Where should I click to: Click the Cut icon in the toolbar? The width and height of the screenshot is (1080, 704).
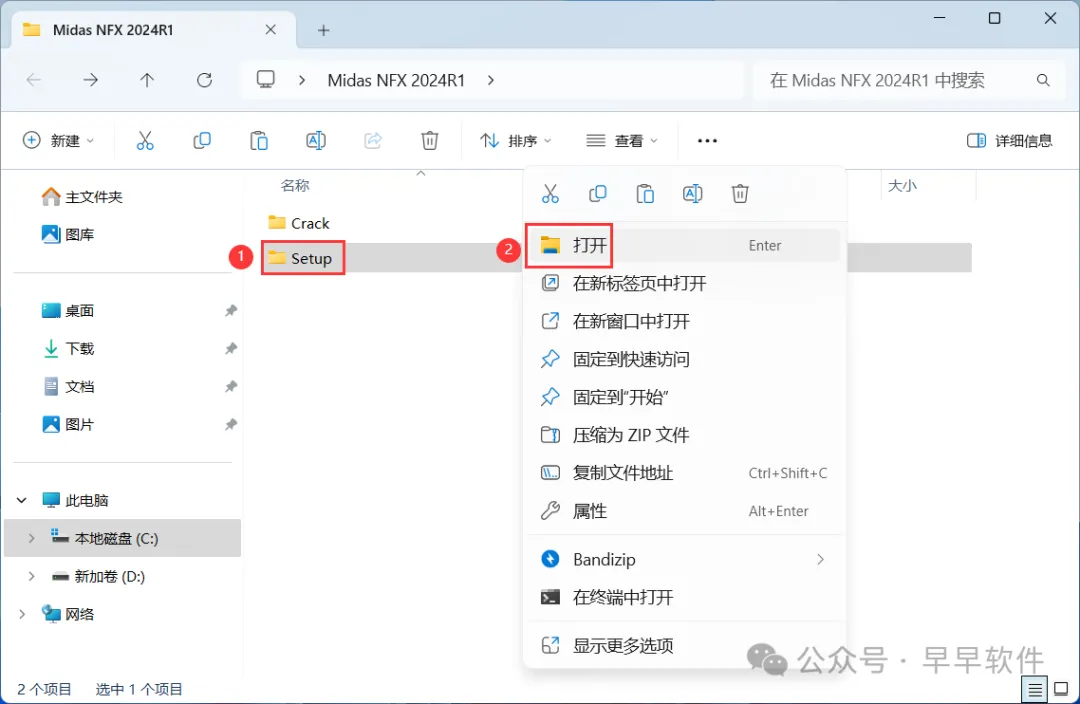(x=145, y=141)
